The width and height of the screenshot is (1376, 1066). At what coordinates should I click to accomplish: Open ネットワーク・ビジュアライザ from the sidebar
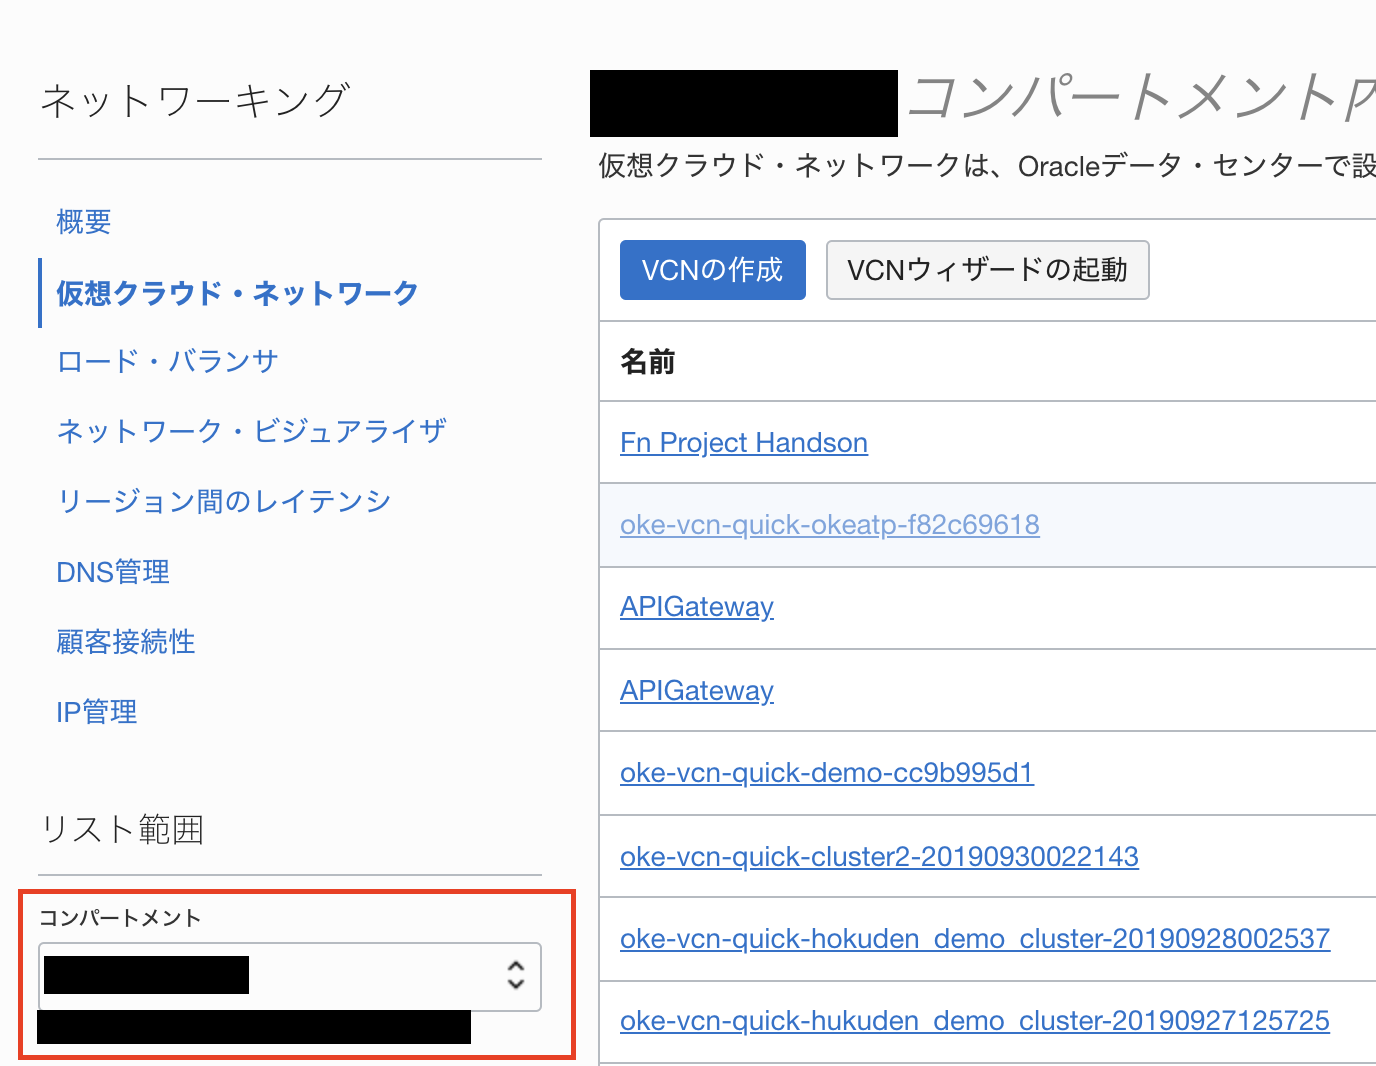click(251, 431)
